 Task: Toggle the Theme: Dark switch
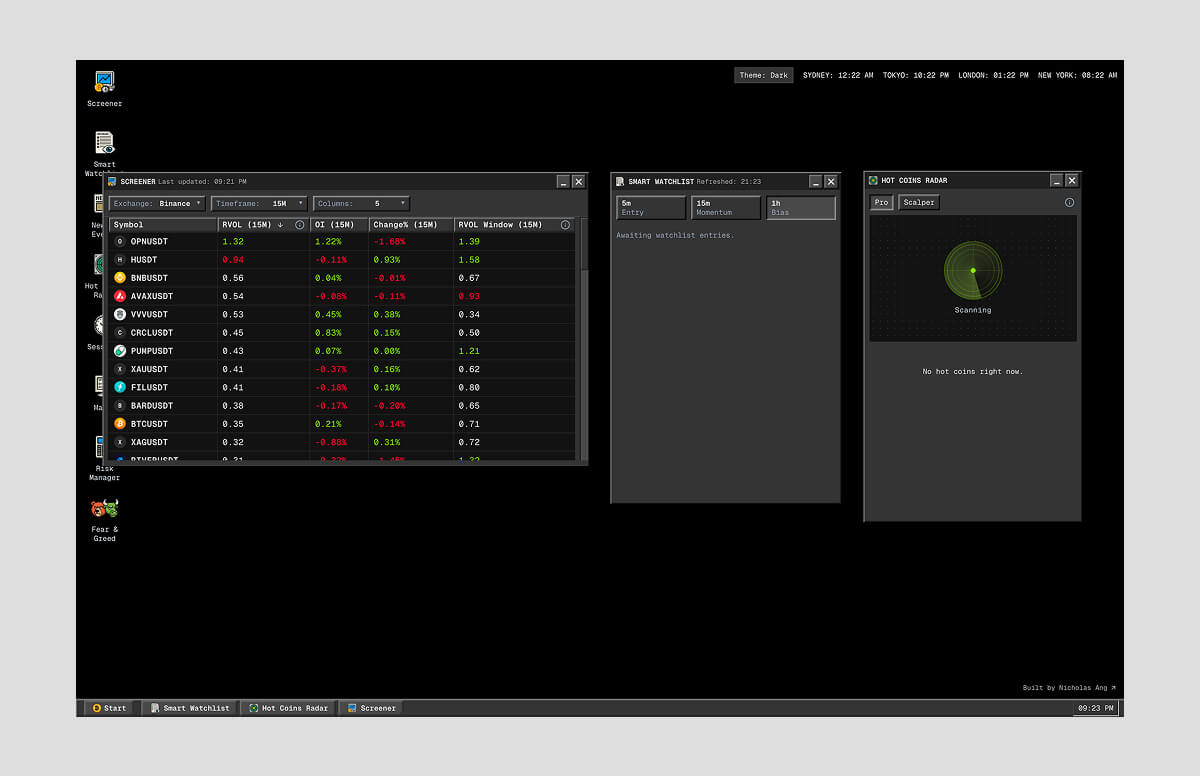tap(764, 75)
